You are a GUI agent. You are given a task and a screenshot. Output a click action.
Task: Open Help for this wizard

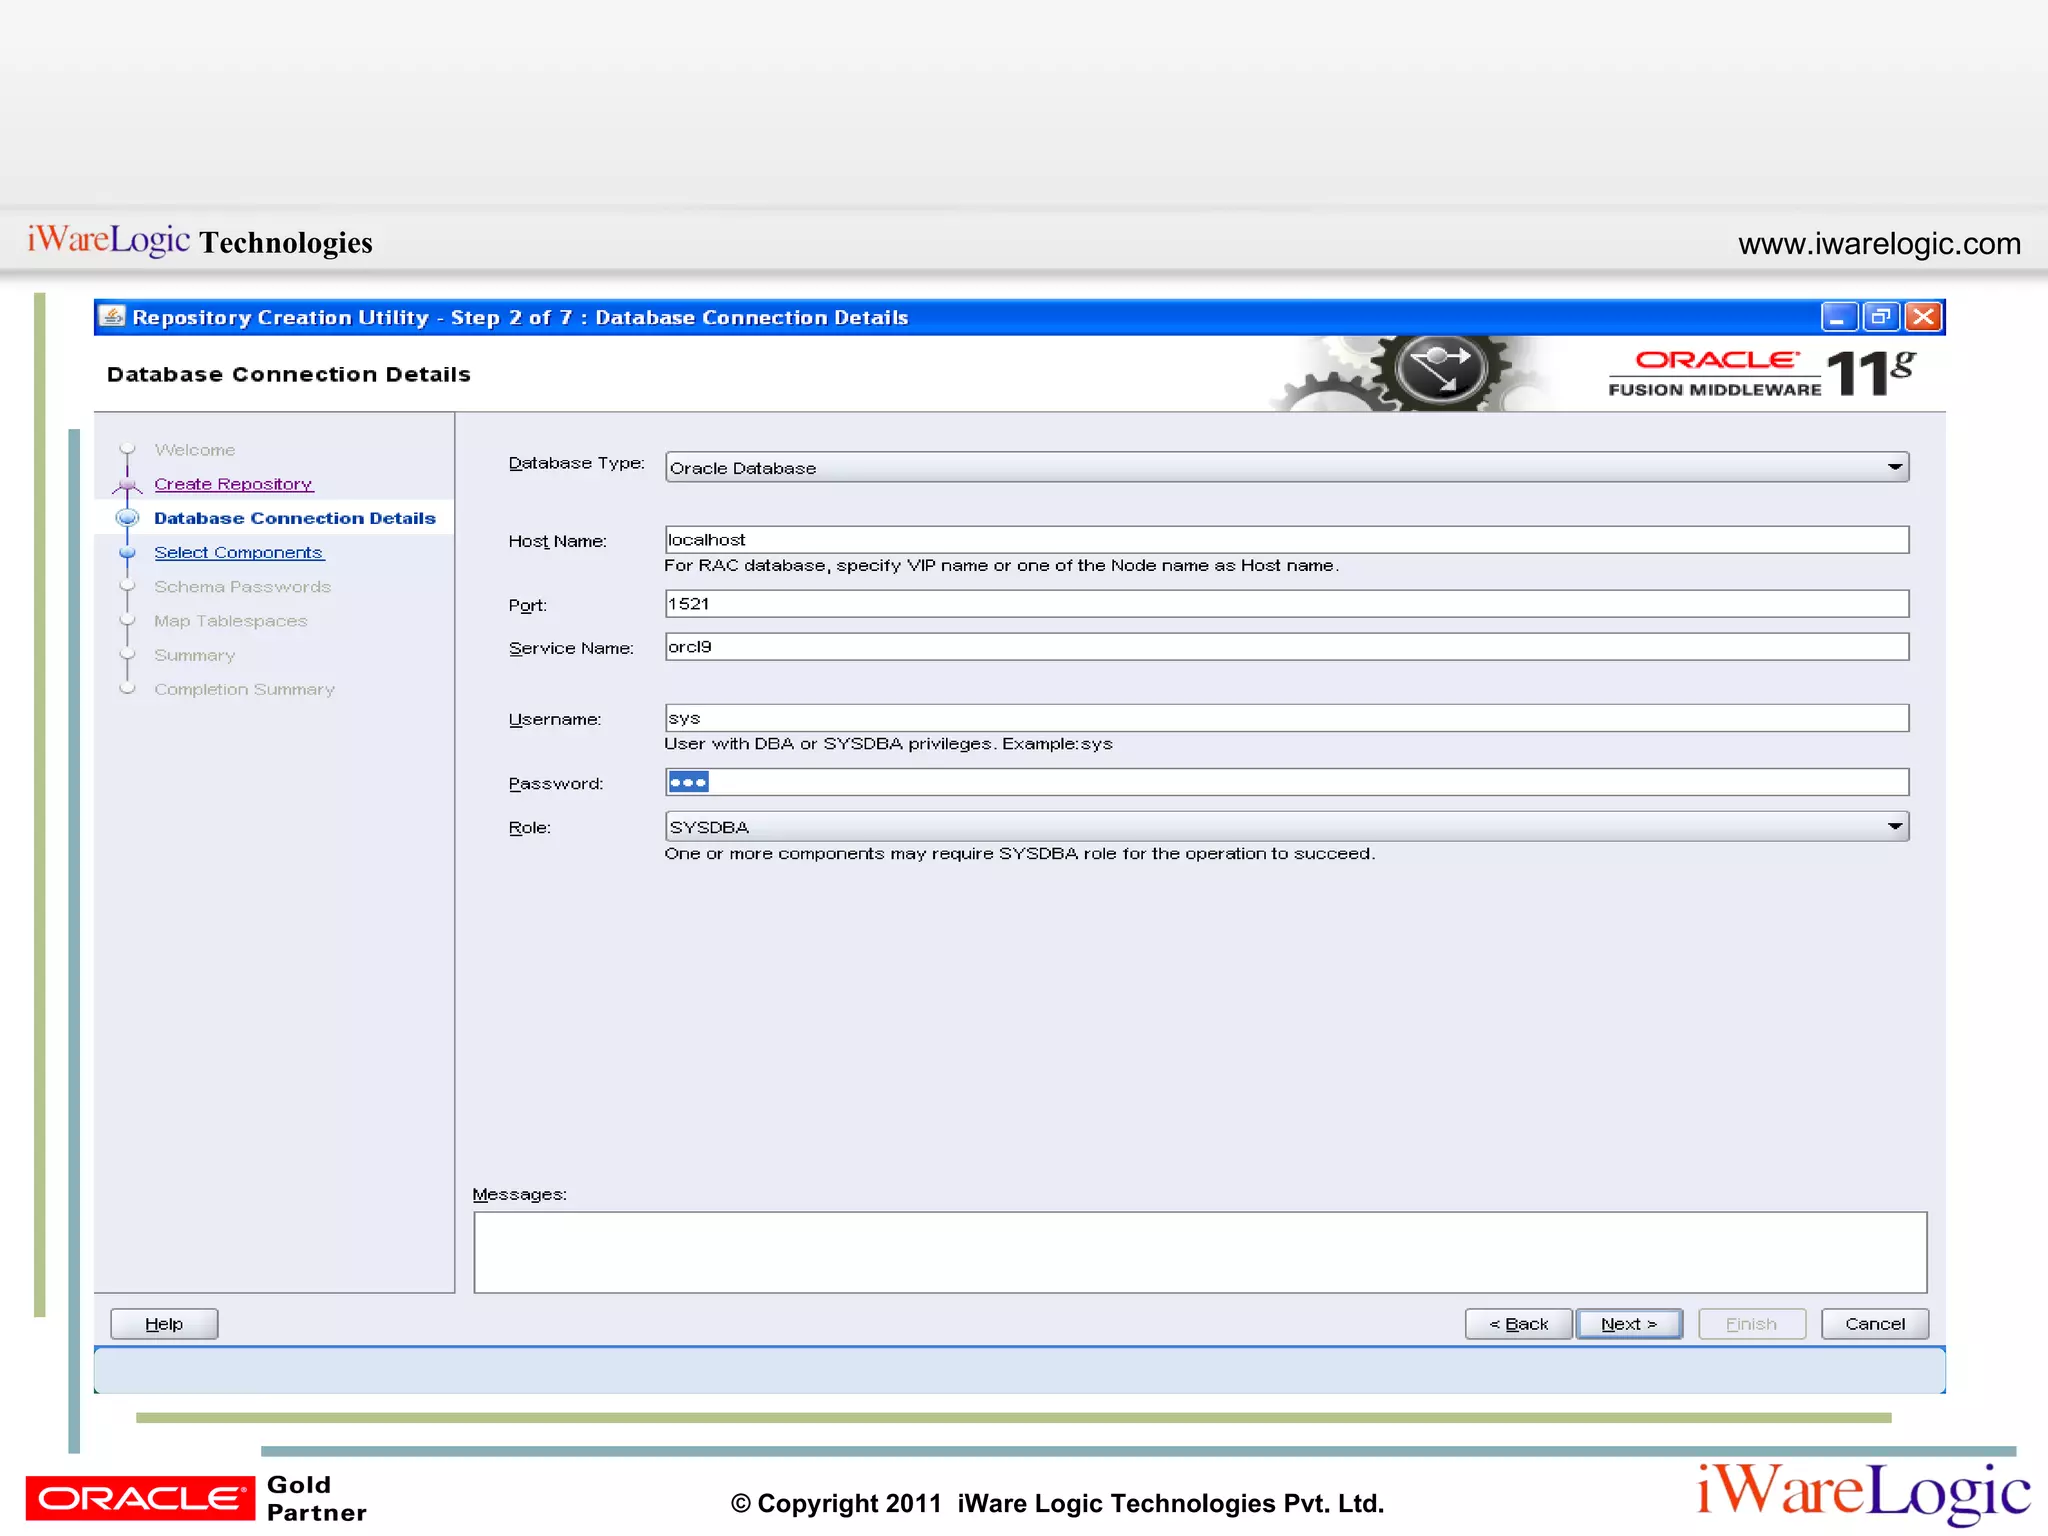tap(164, 1324)
